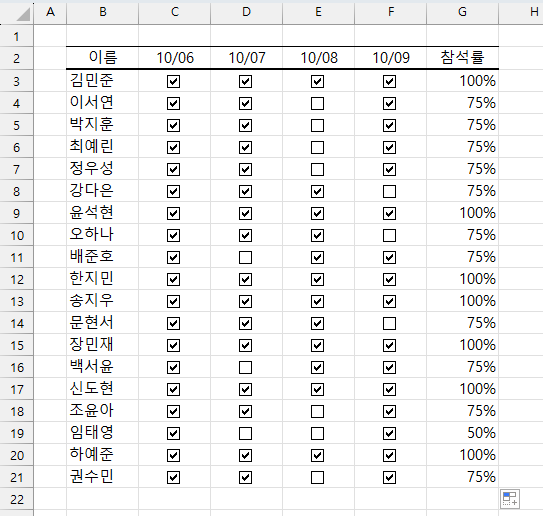Image resolution: width=543 pixels, height=516 pixels.
Task: Uncheck 김민준 attendance for 10/06
Action: point(173,82)
